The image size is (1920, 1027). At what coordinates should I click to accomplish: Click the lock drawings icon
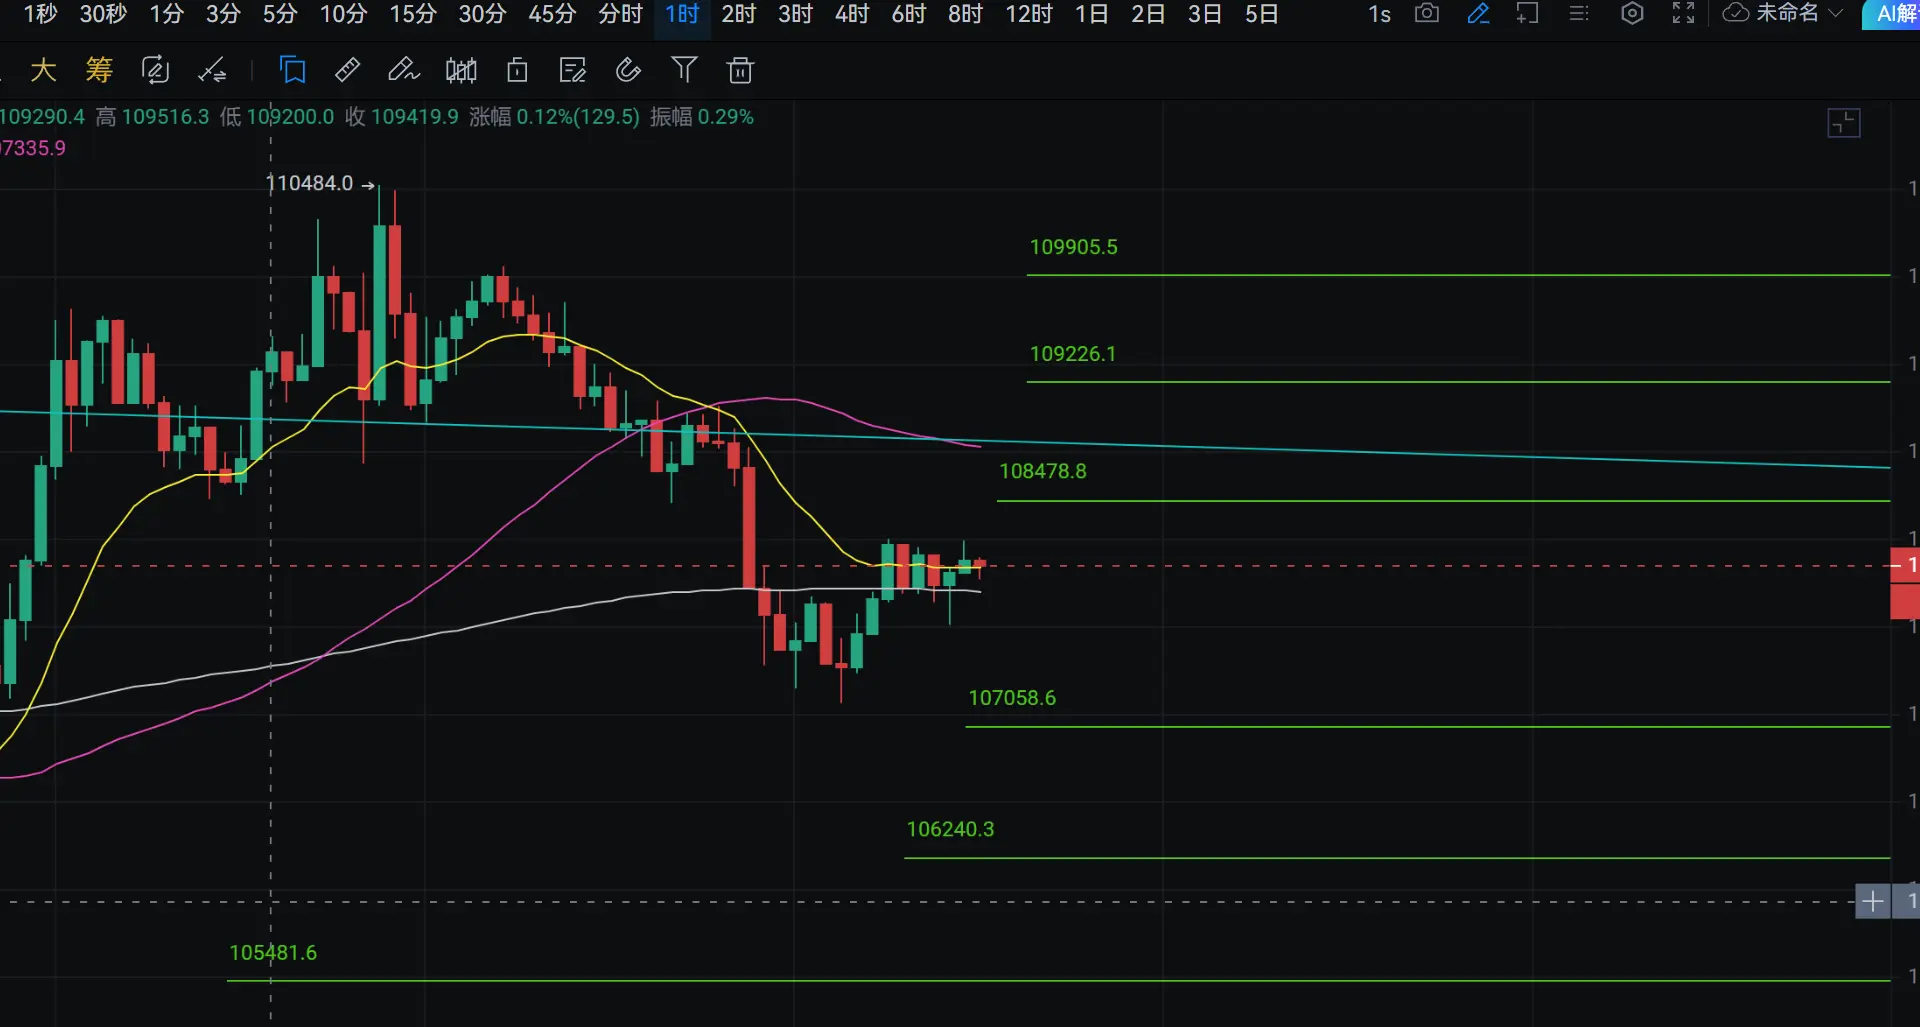pos(517,70)
